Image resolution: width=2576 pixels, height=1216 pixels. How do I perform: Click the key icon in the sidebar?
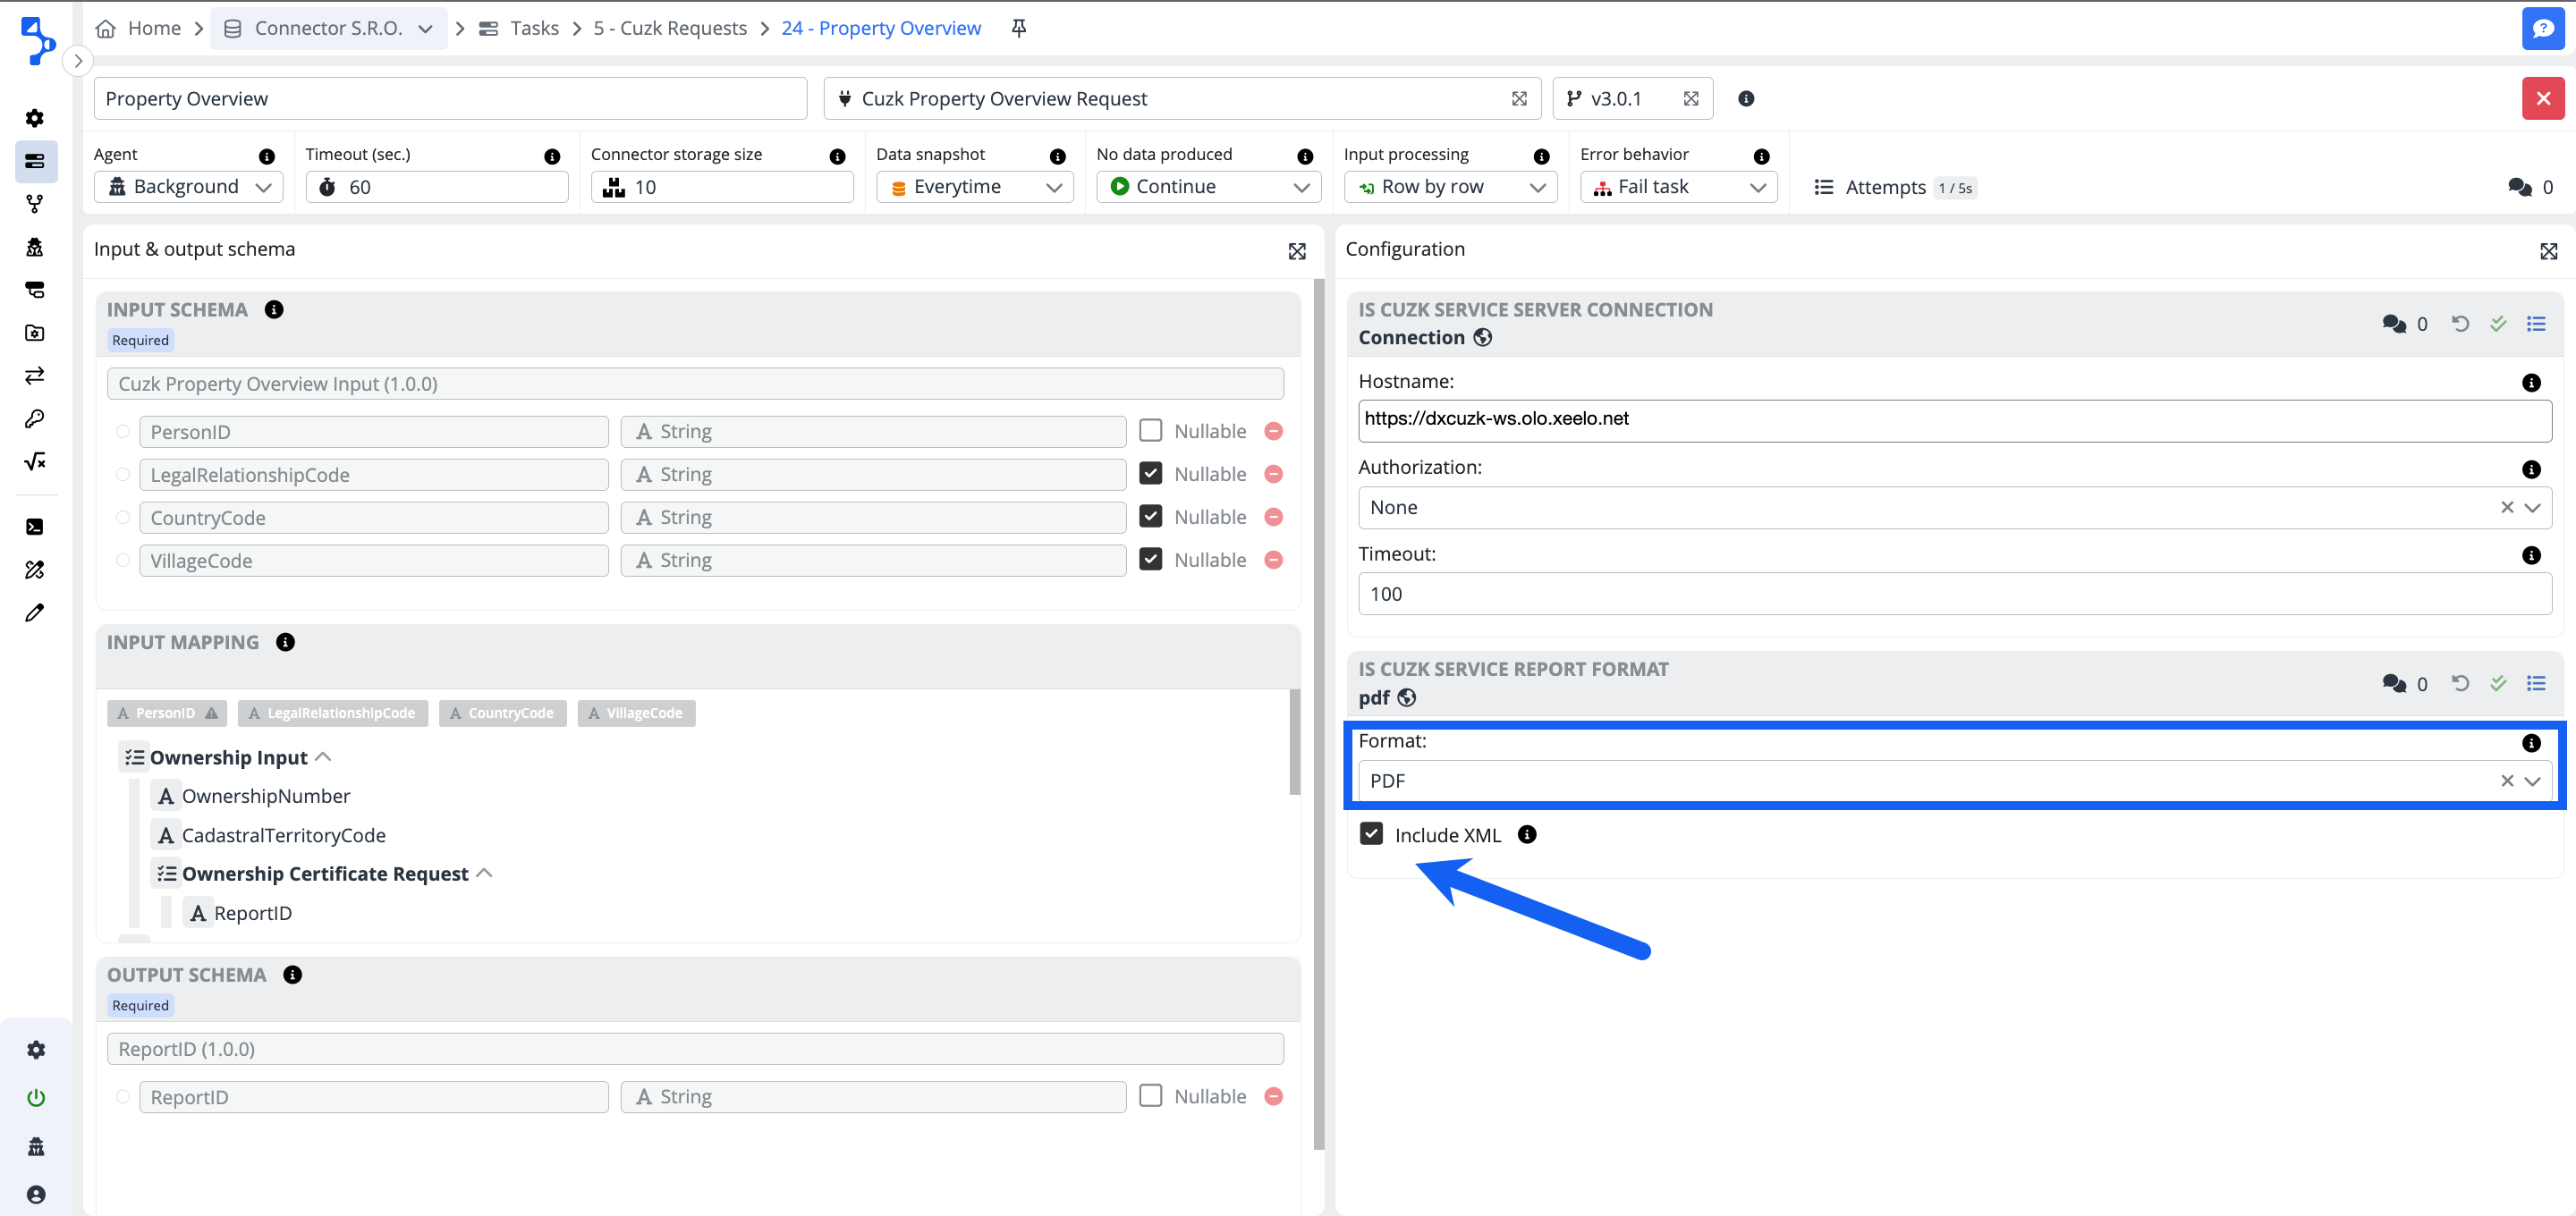click(x=35, y=419)
